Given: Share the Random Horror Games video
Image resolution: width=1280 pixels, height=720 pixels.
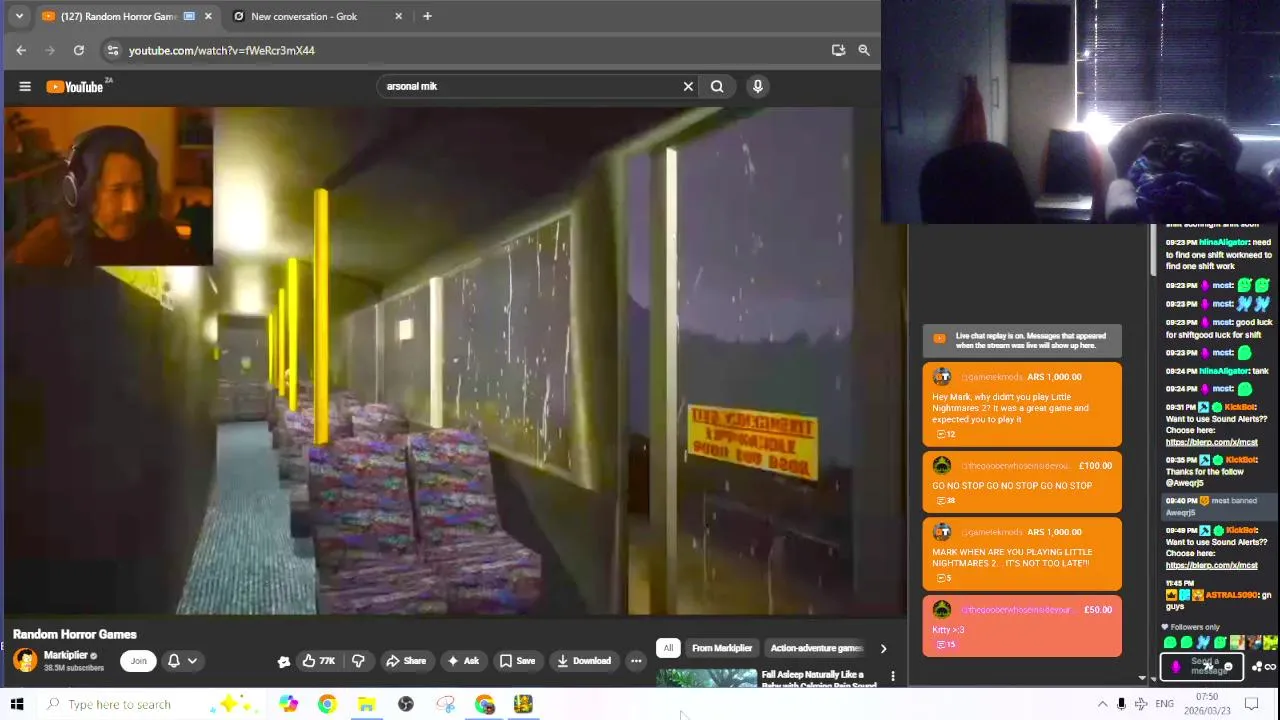Looking at the screenshot, I should pyautogui.click(x=406, y=661).
